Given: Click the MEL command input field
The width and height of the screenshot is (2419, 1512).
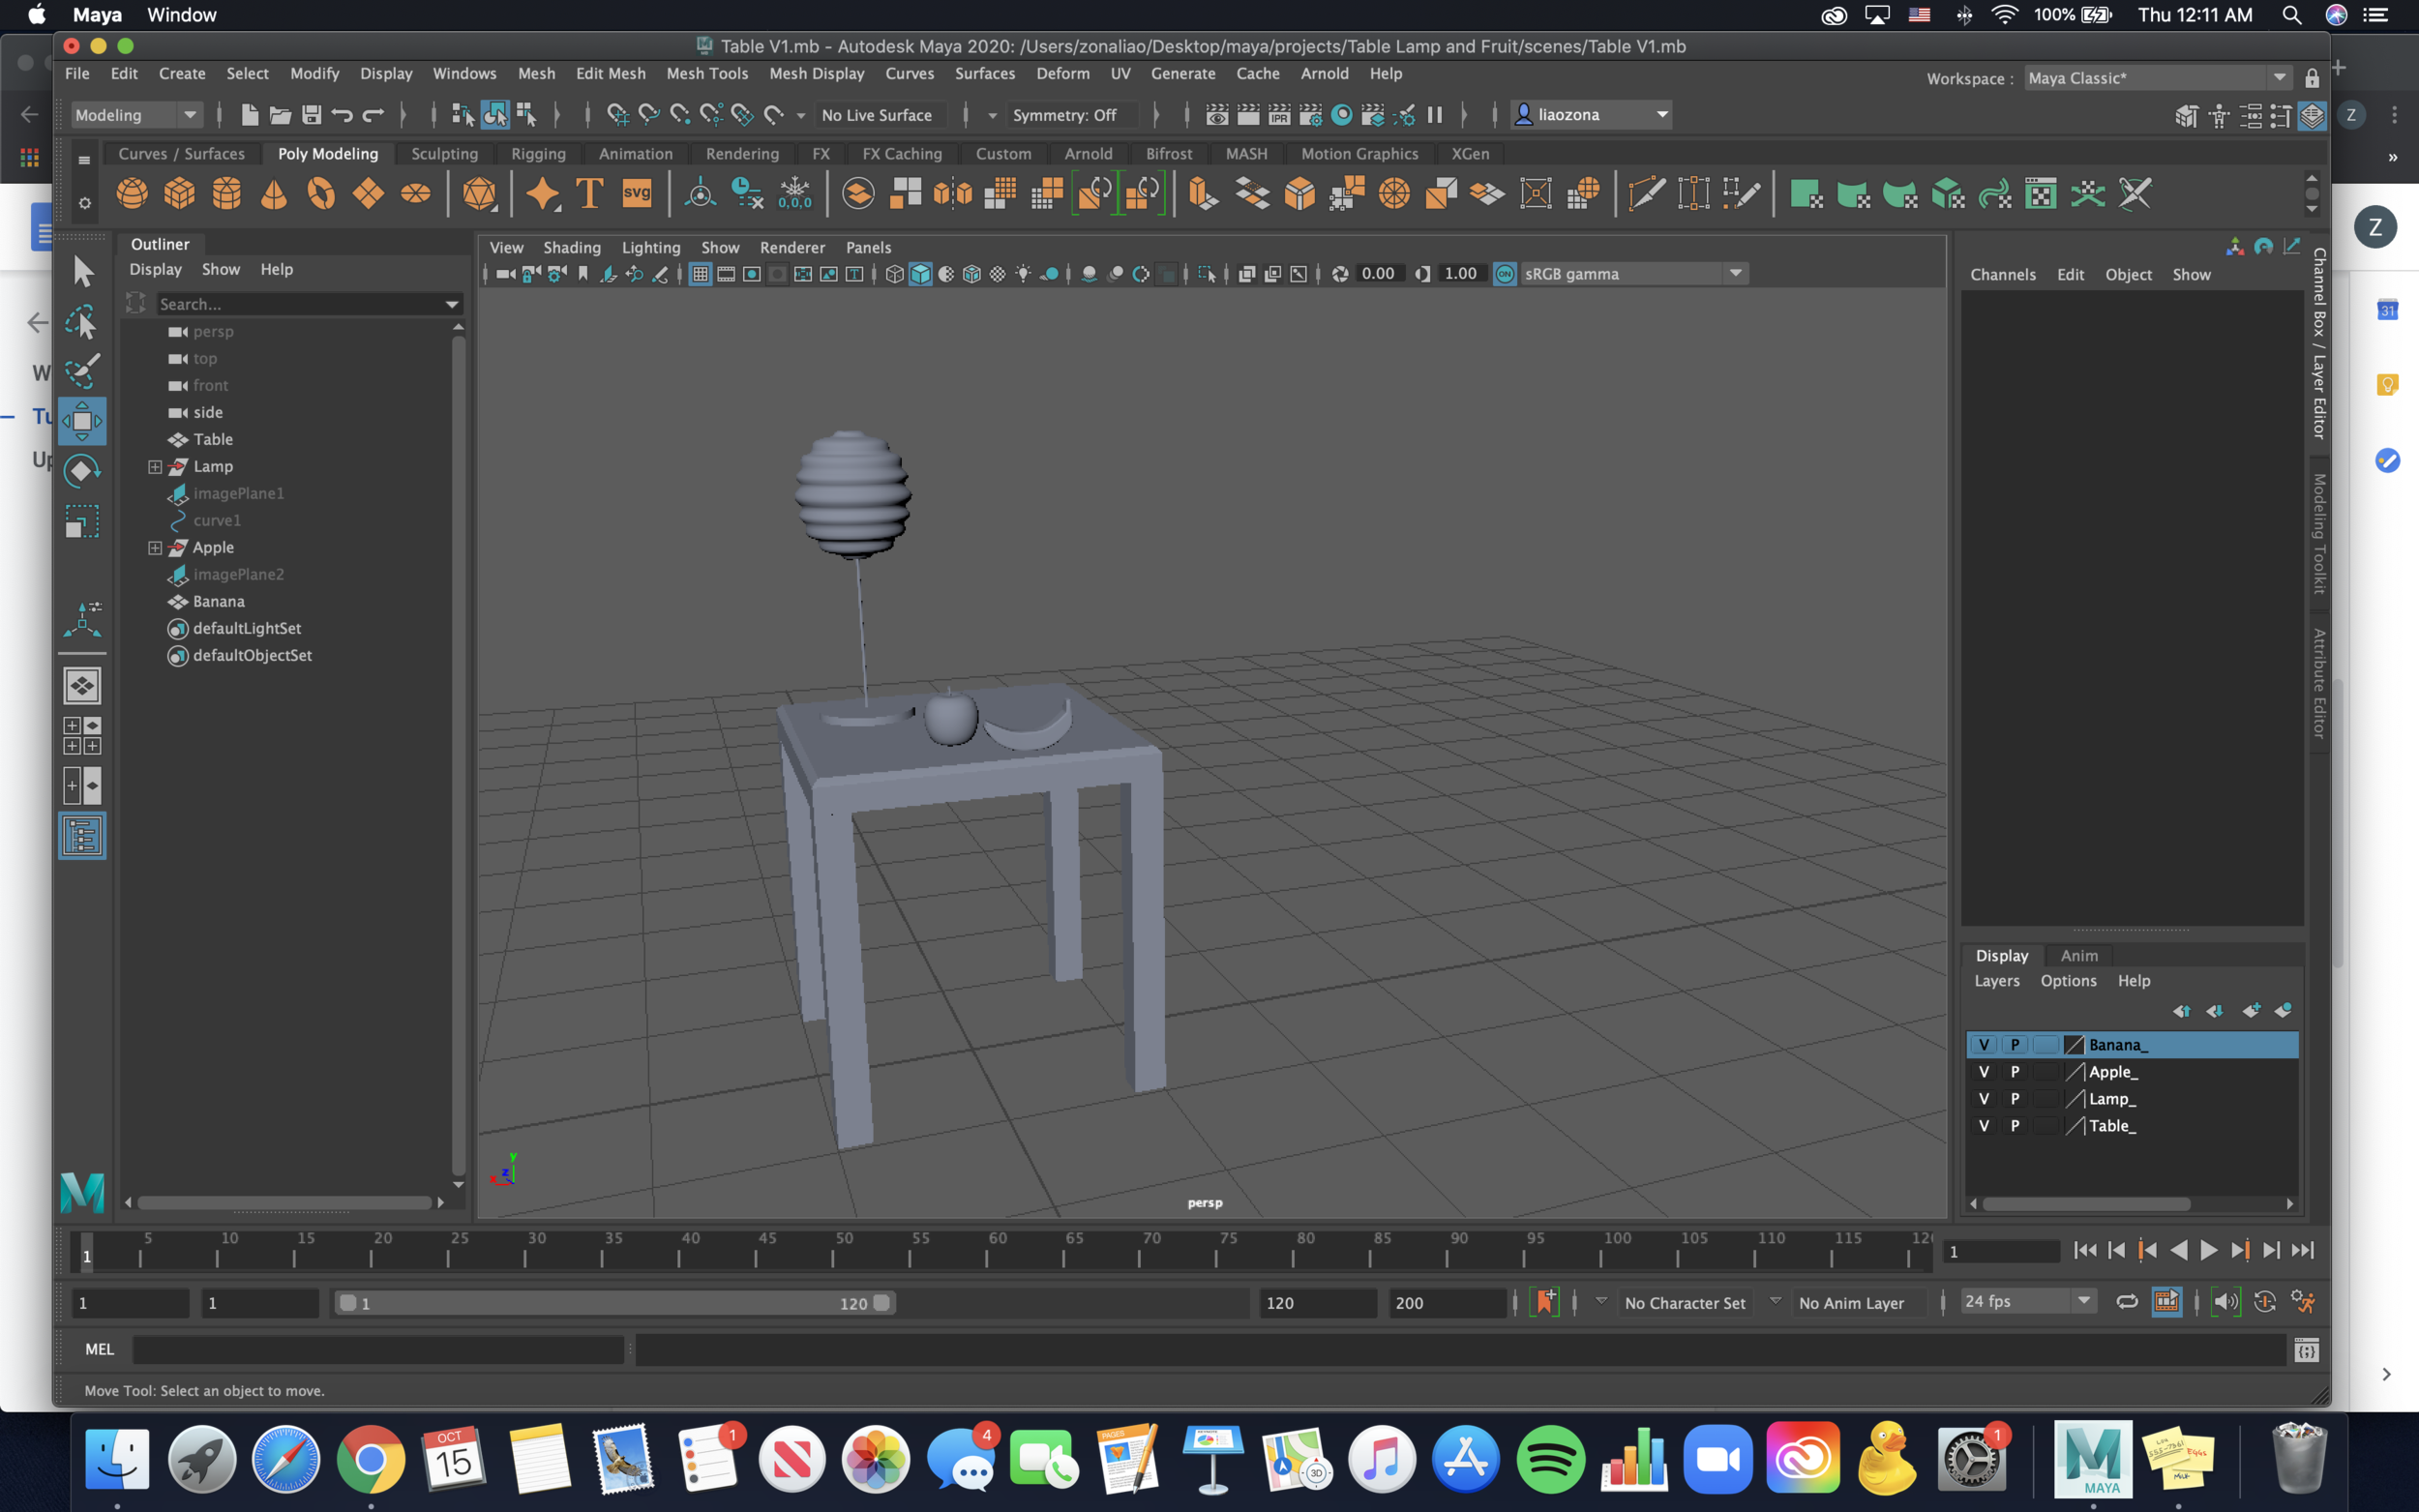Looking at the screenshot, I should point(378,1350).
